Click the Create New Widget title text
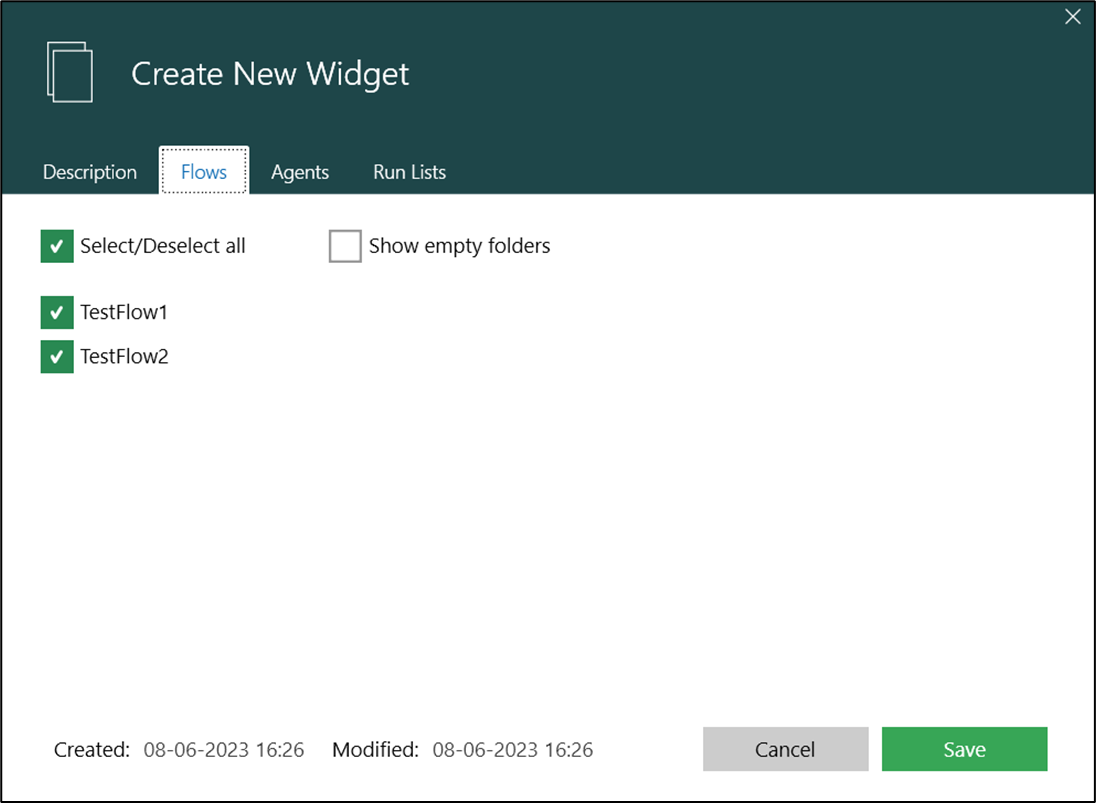Viewport: 1096px width, 803px height. point(270,74)
